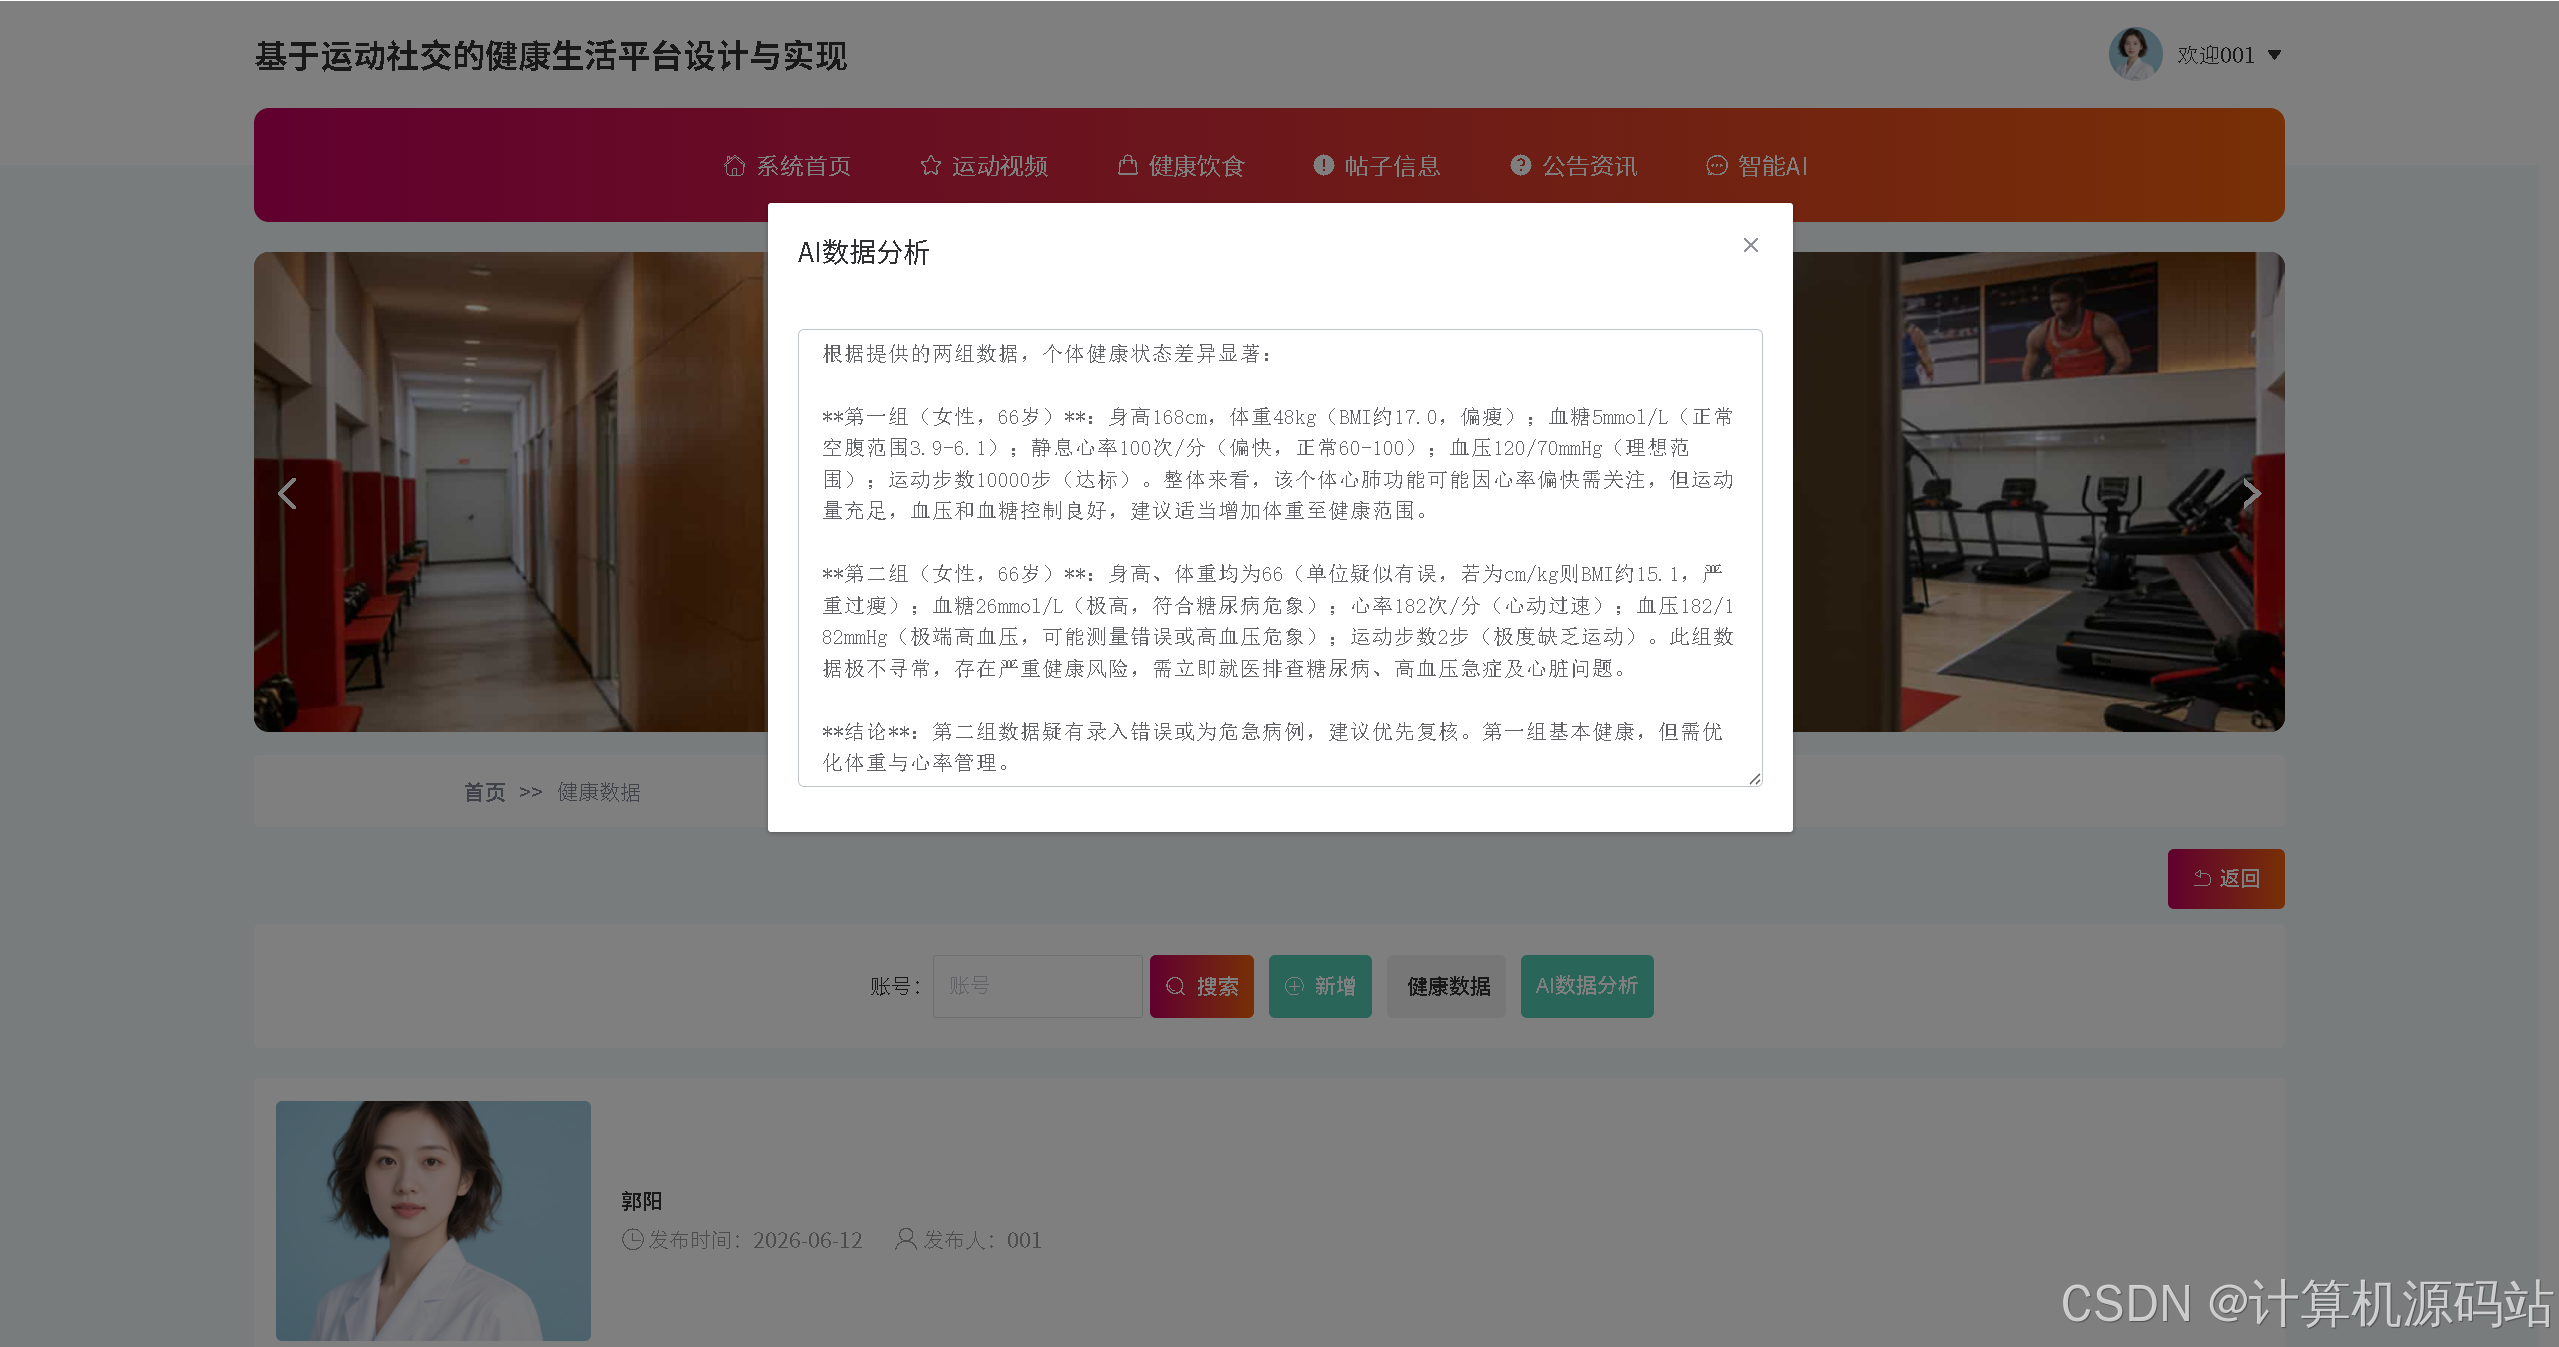Click the textarea resize handle corner

point(1755,779)
